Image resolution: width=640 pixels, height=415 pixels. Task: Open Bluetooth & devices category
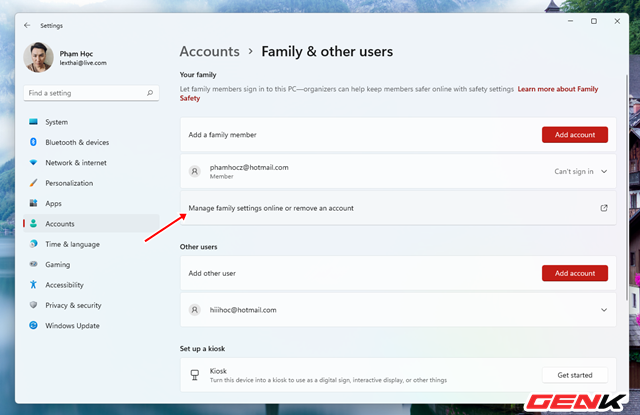91,142
